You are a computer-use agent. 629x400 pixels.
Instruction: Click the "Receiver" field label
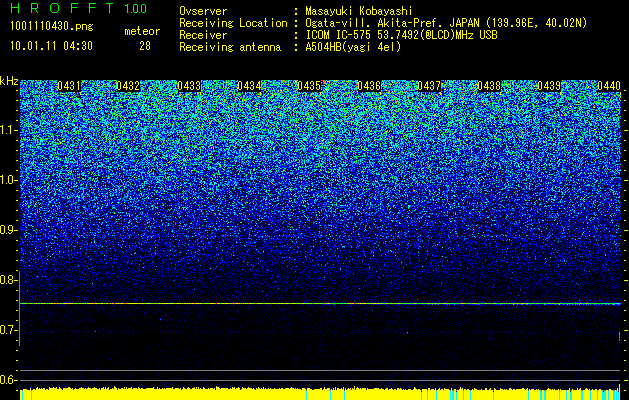click(203, 35)
